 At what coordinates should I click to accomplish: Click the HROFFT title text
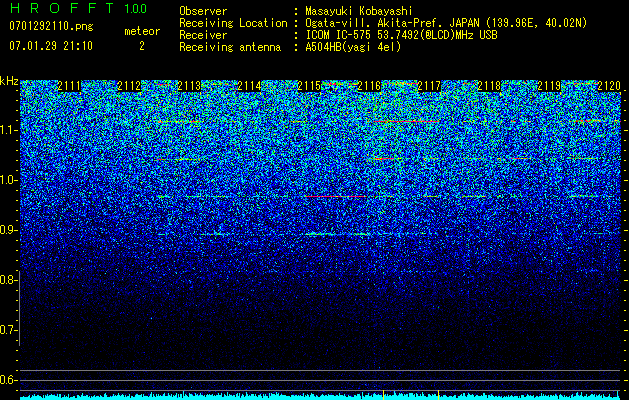click(62, 8)
